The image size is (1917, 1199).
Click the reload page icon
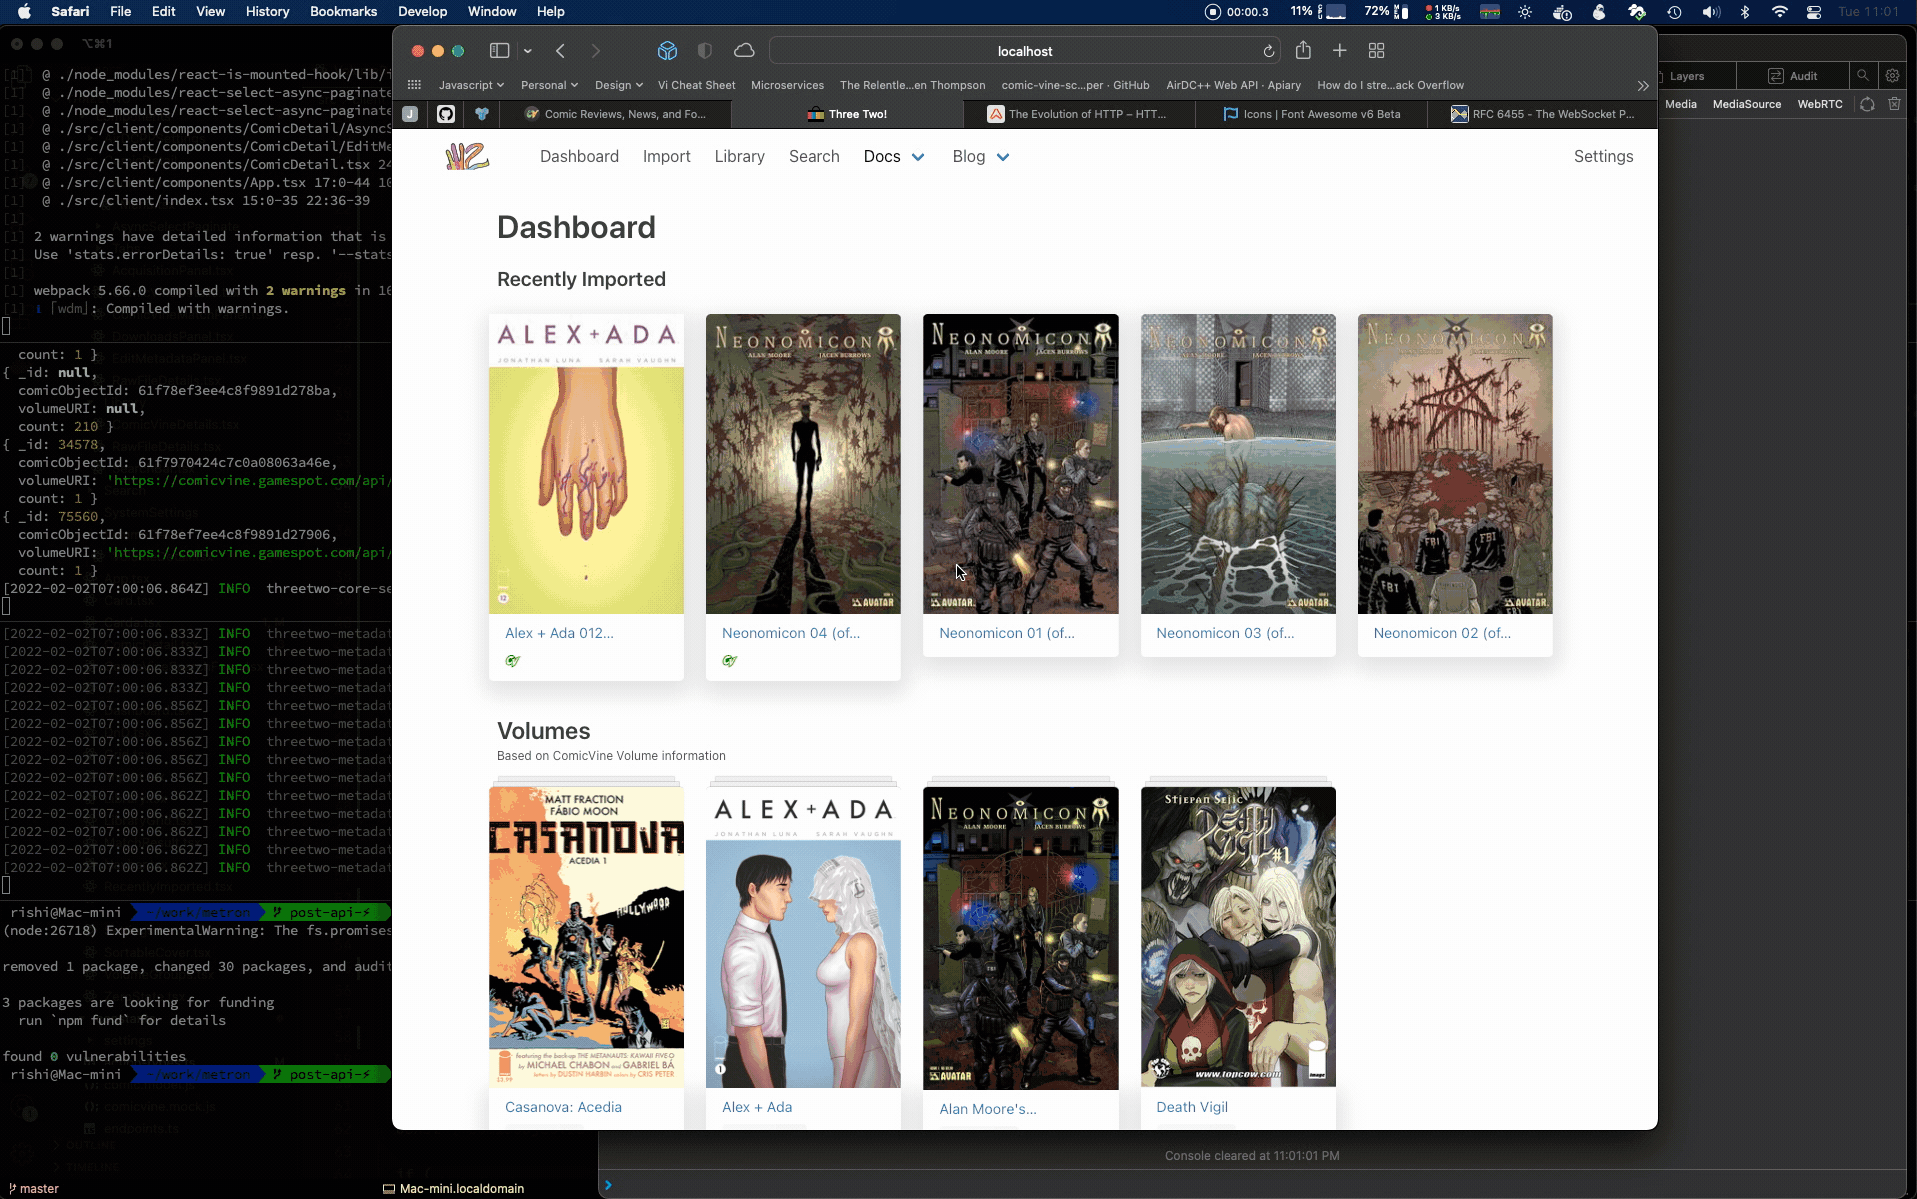click(x=1268, y=51)
